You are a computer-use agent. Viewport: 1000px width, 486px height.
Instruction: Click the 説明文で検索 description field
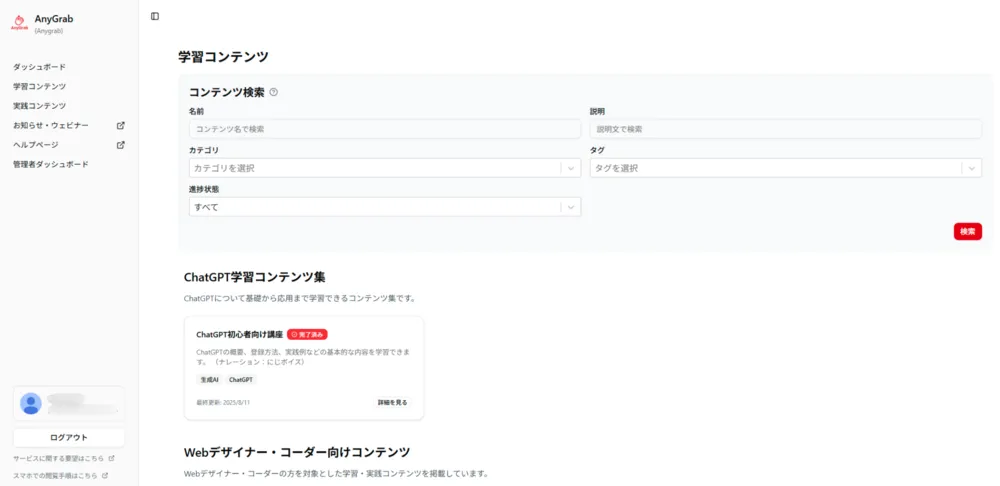(786, 129)
